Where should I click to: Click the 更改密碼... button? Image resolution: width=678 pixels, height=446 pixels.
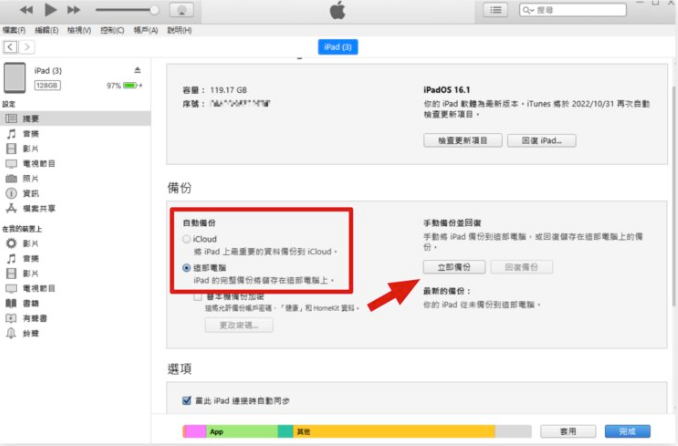(239, 325)
